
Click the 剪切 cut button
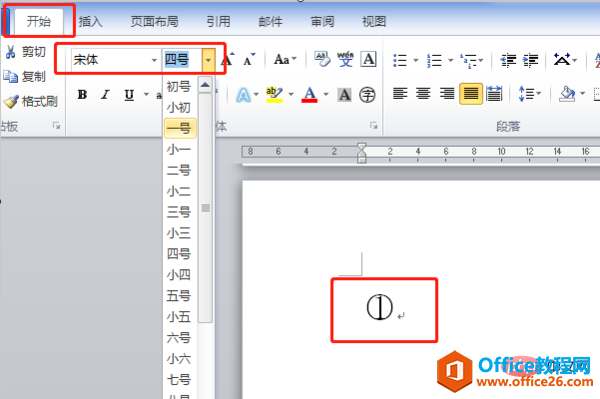coord(25,52)
